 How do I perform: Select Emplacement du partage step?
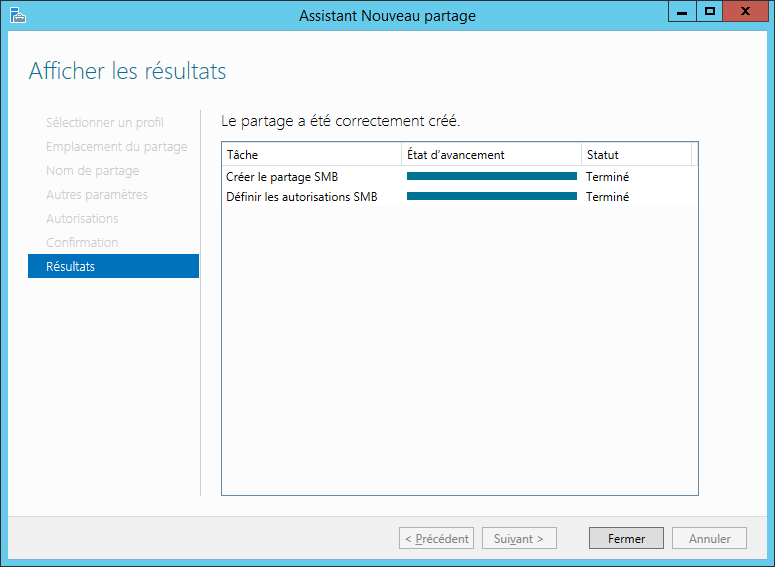coord(117,147)
